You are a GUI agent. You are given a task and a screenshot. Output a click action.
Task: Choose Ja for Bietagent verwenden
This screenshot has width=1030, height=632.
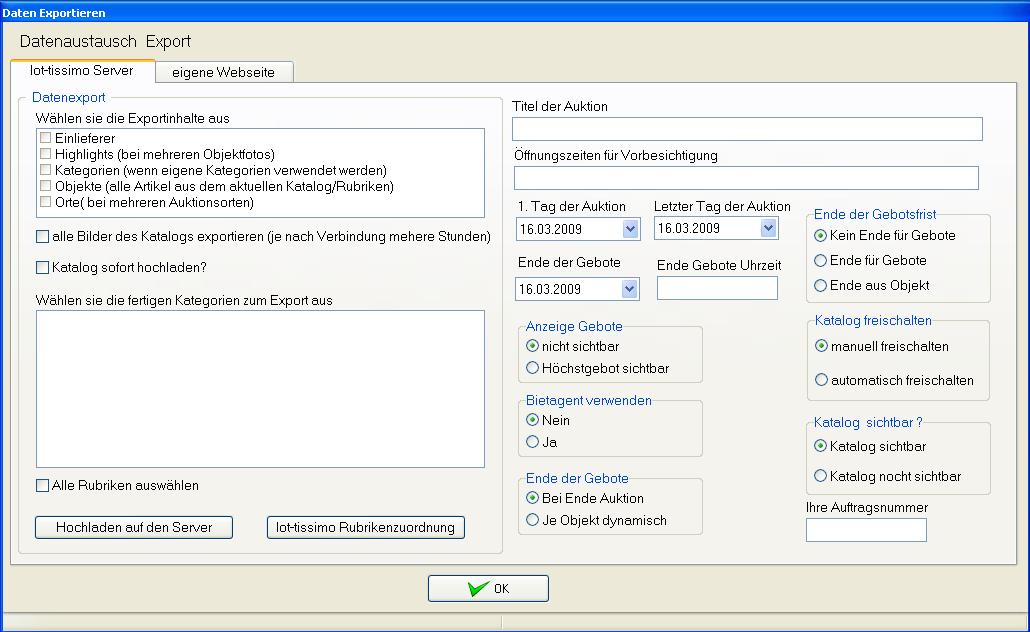[x=533, y=441]
